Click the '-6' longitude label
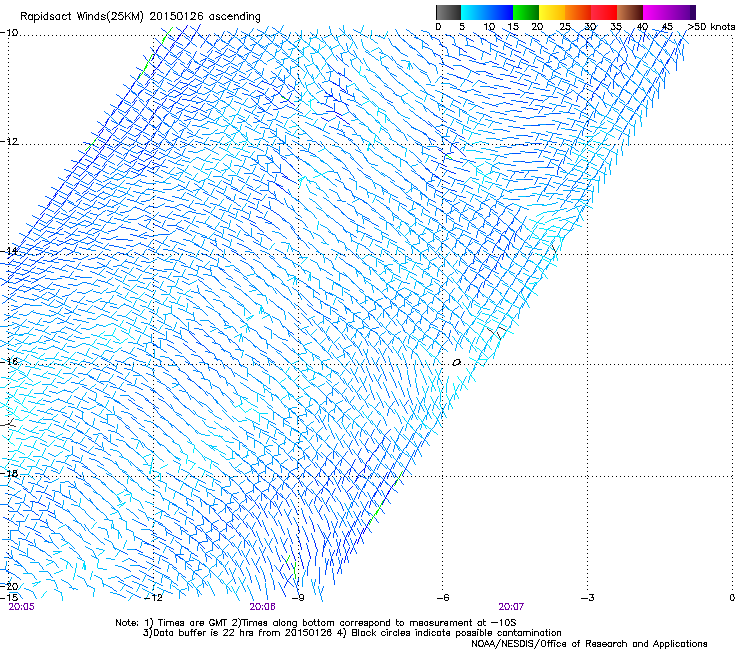This screenshot has width=740, height=650. coord(443,598)
